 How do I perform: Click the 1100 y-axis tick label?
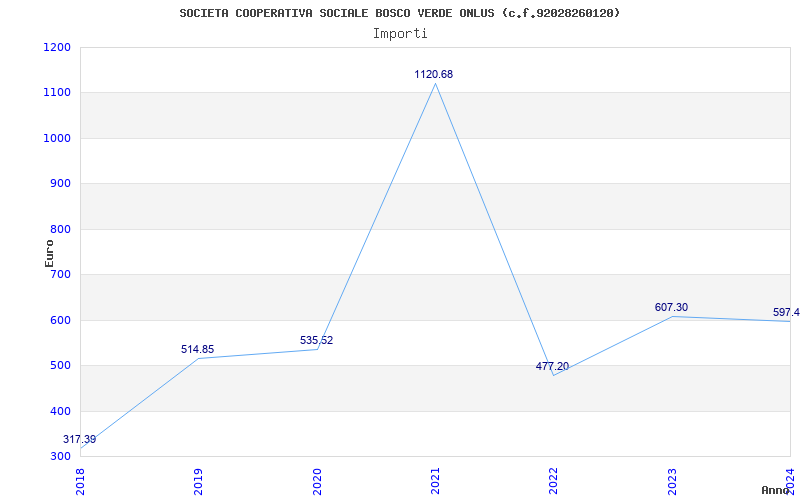pyautogui.click(x=57, y=93)
